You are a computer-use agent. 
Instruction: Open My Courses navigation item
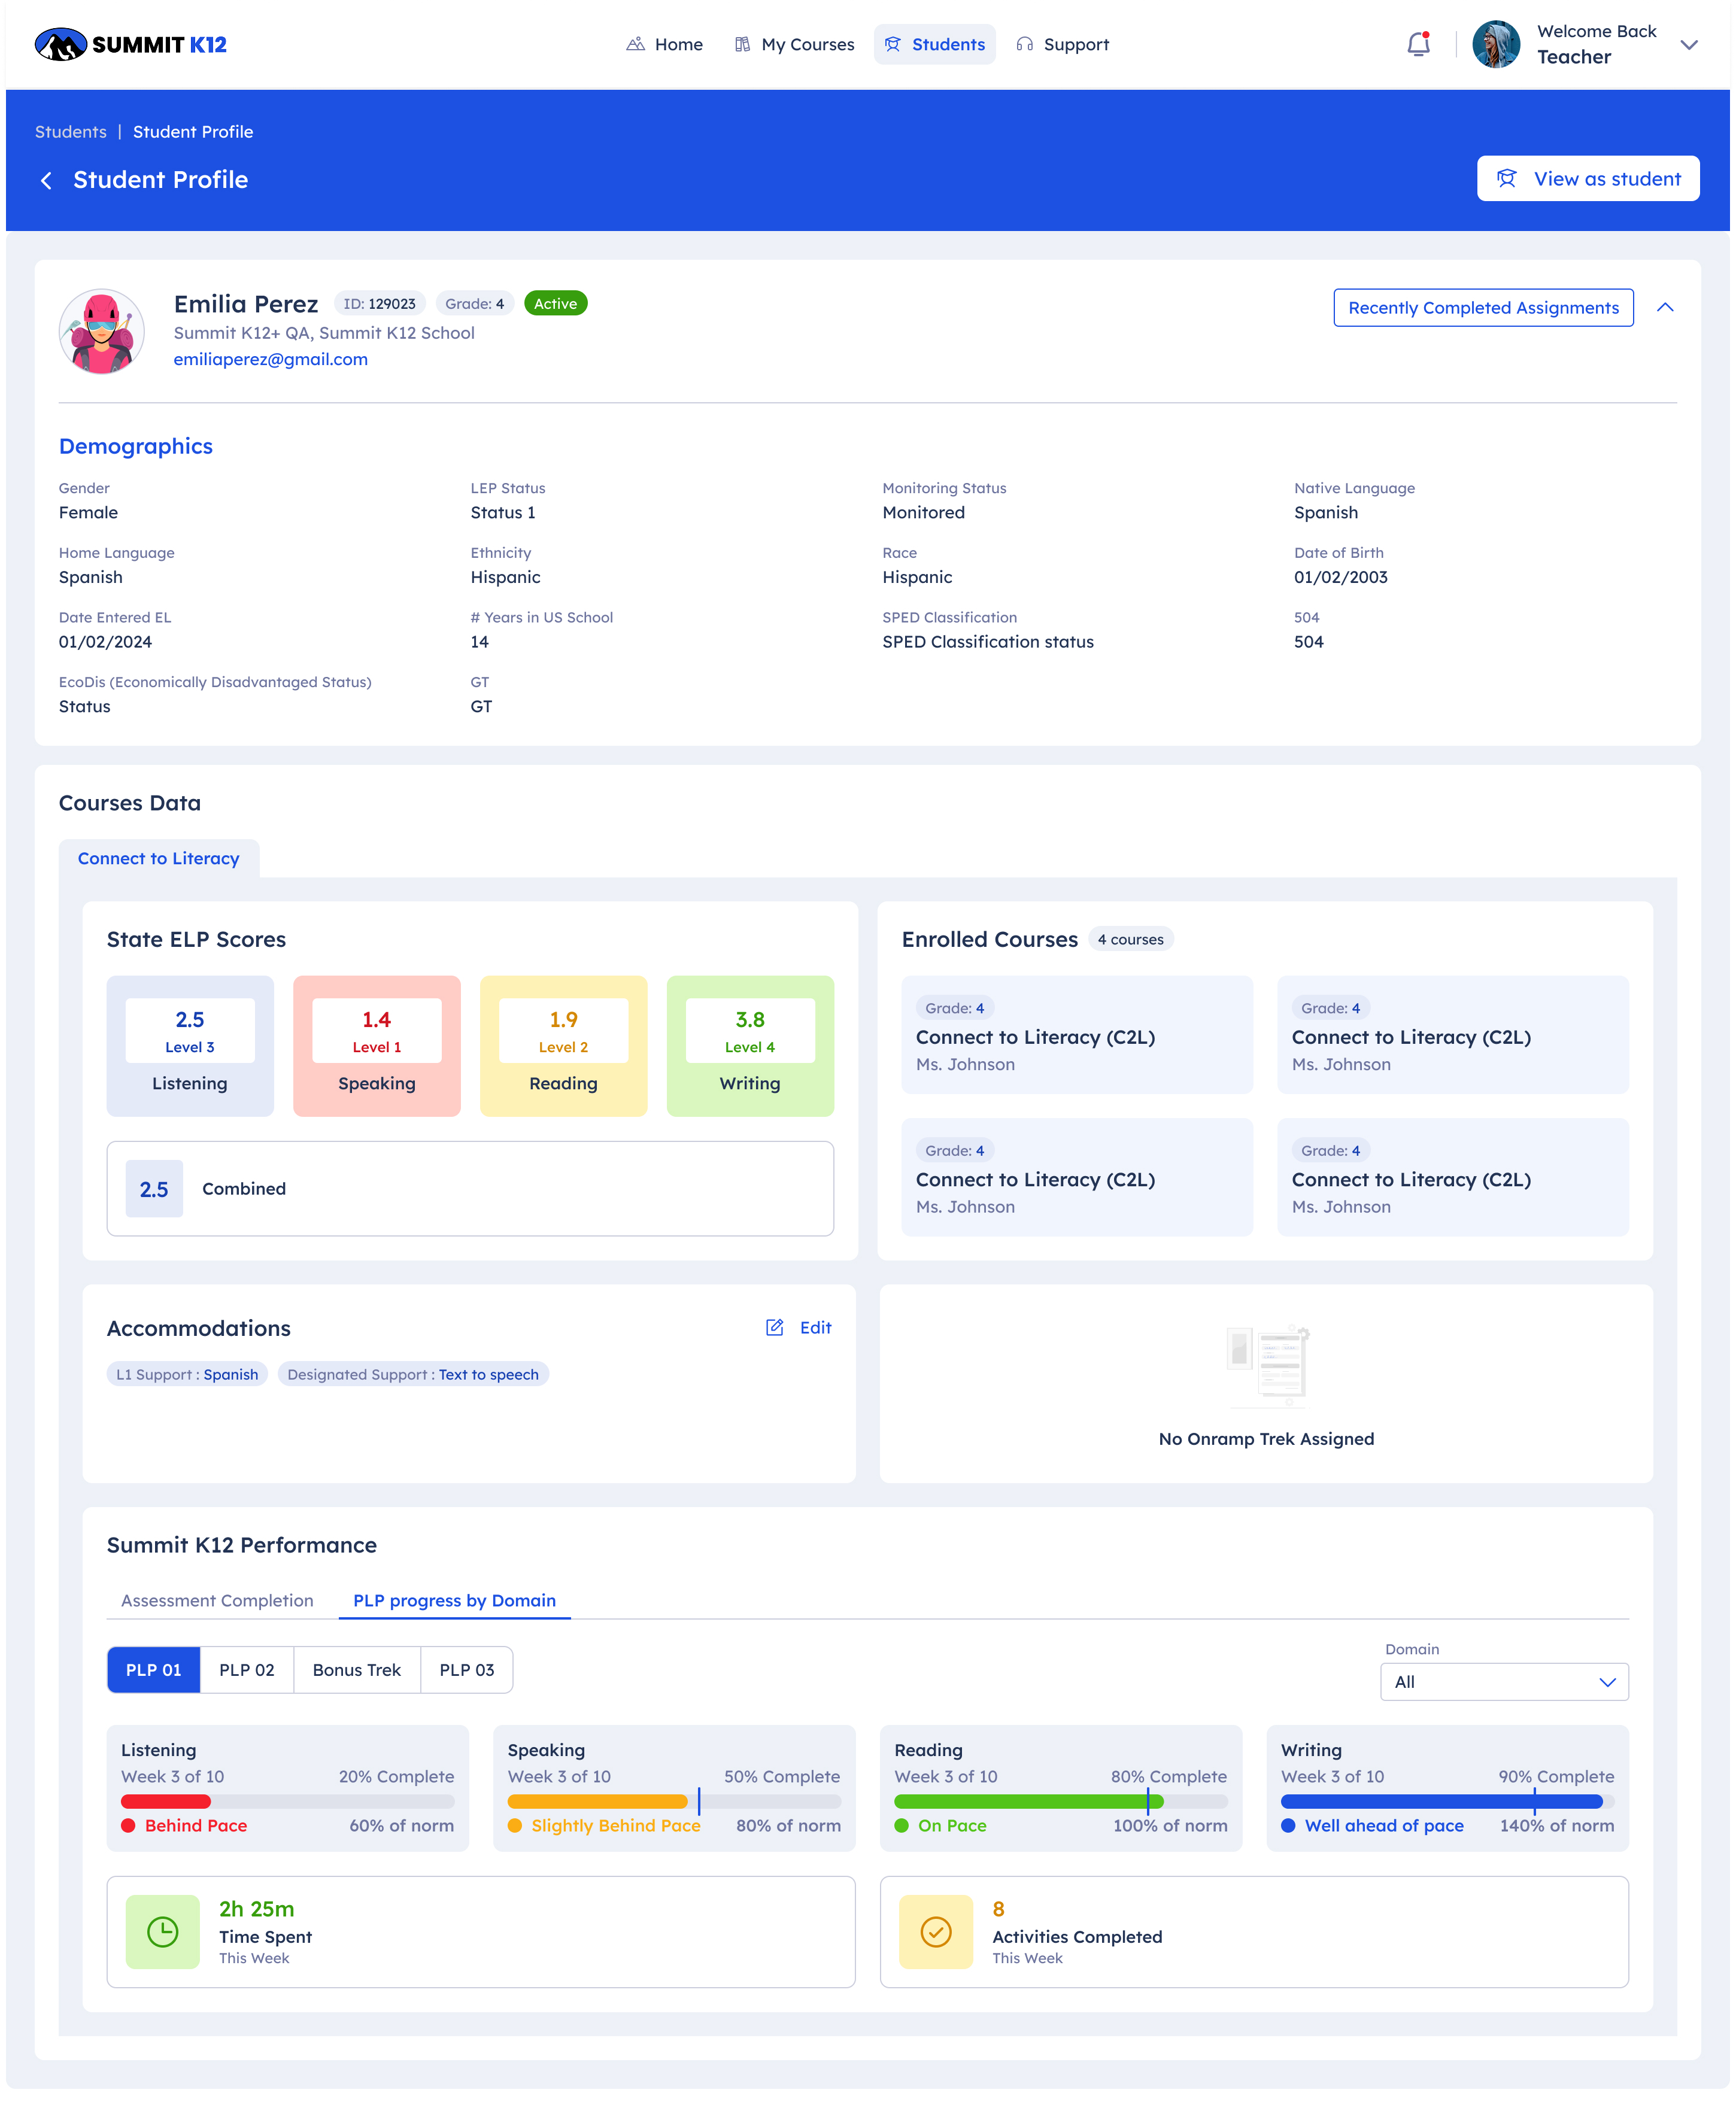(794, 44)
